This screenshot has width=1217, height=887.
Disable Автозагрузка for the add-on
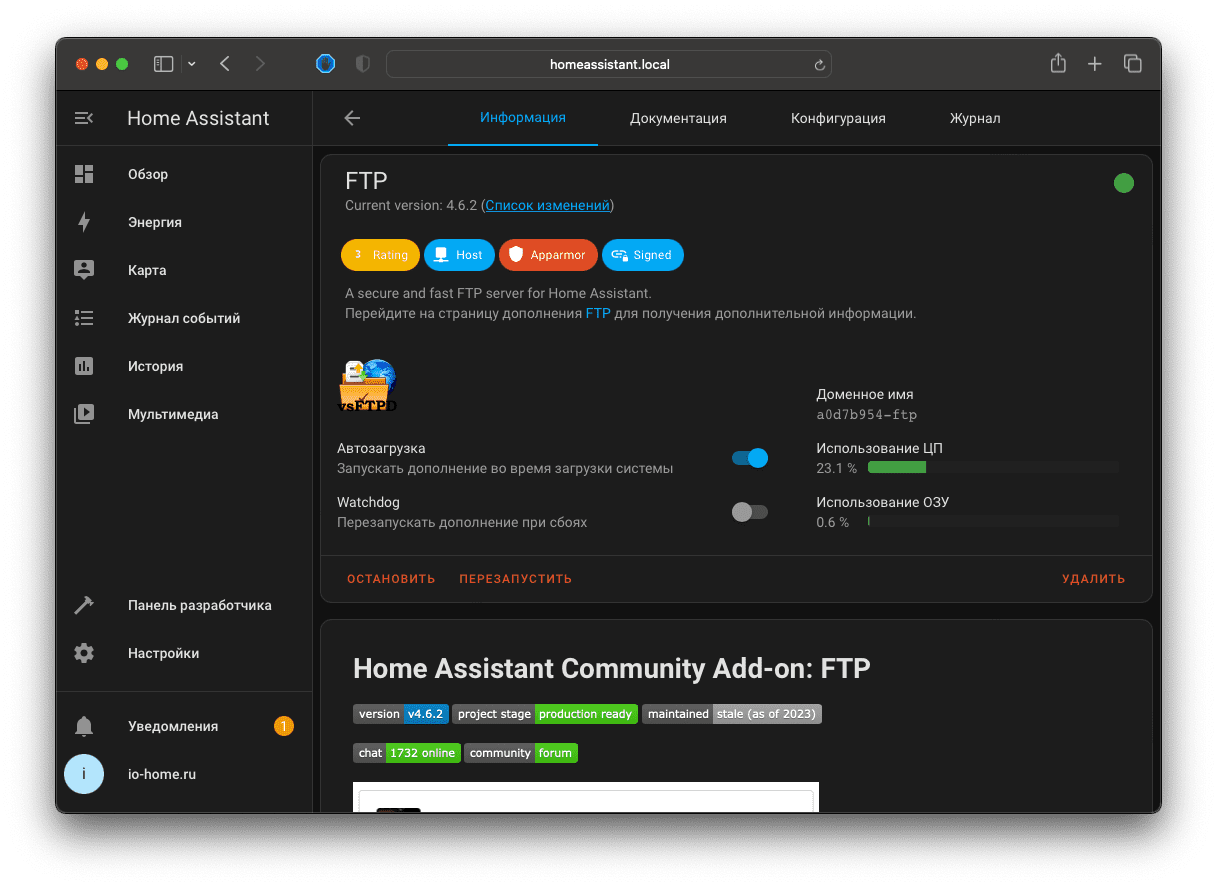(749, 457)
